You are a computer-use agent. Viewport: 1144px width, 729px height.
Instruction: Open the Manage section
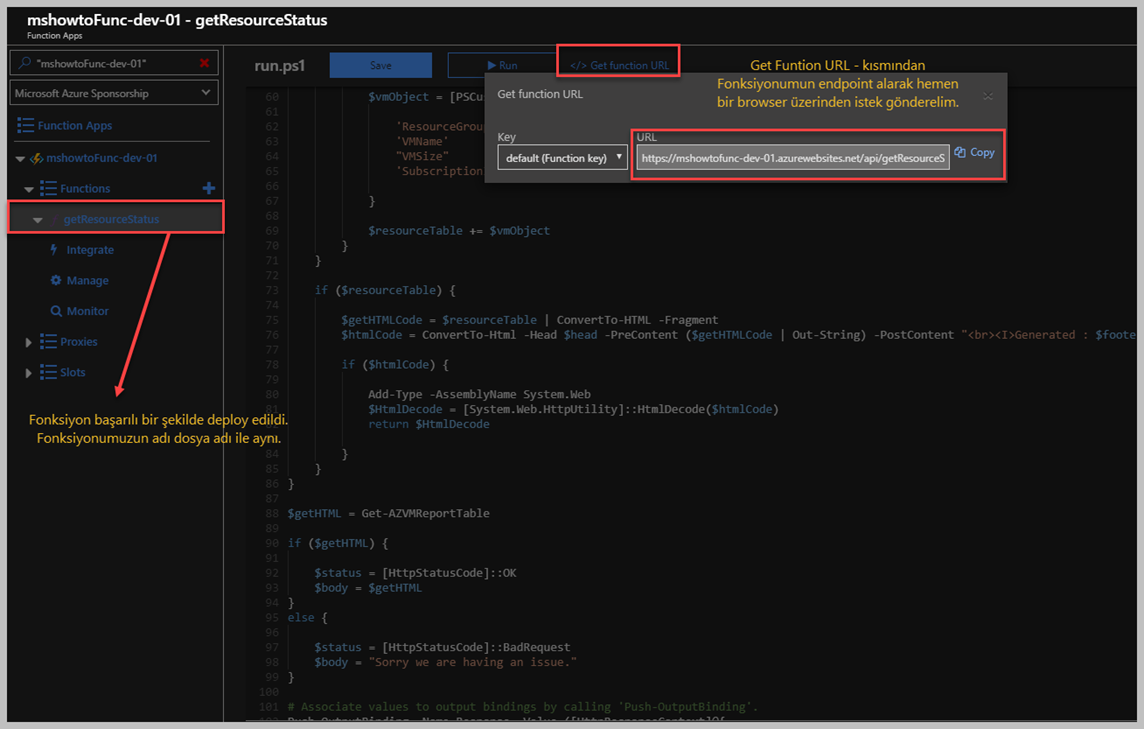click(88, 280)
